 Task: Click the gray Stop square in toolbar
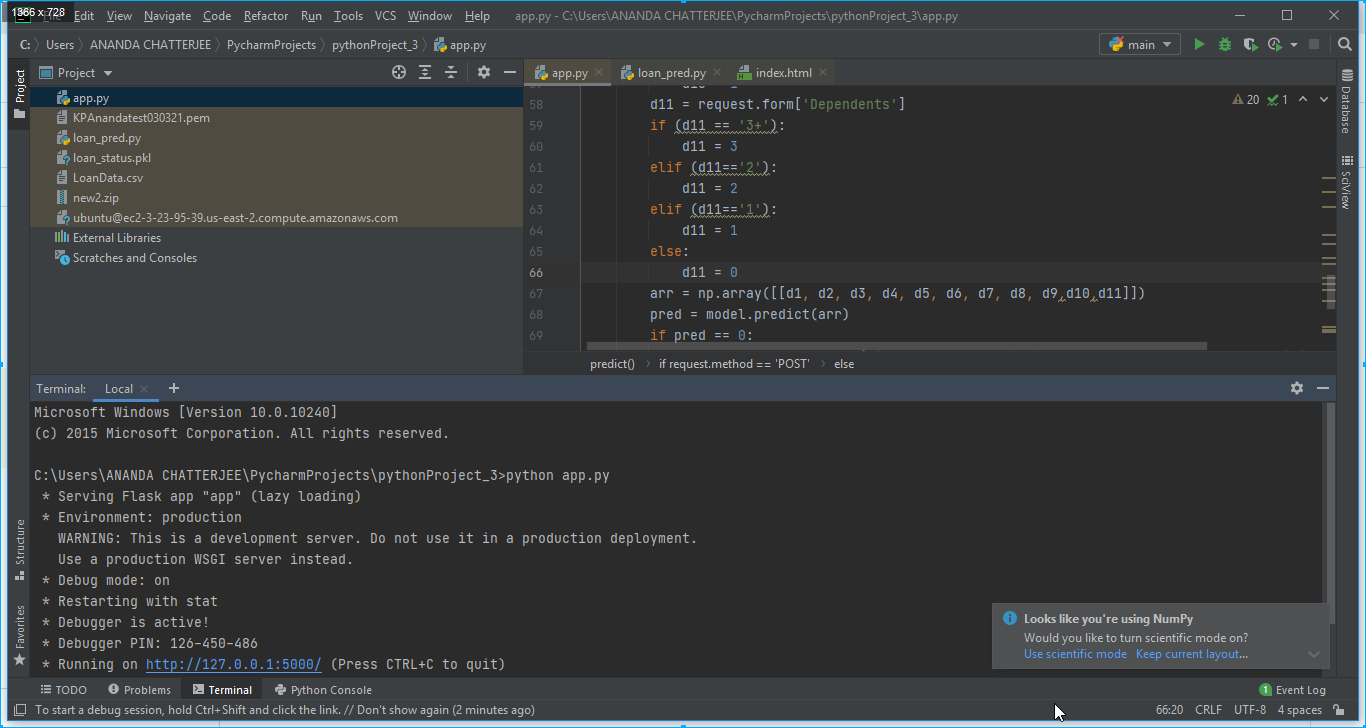click(1314, 45)
